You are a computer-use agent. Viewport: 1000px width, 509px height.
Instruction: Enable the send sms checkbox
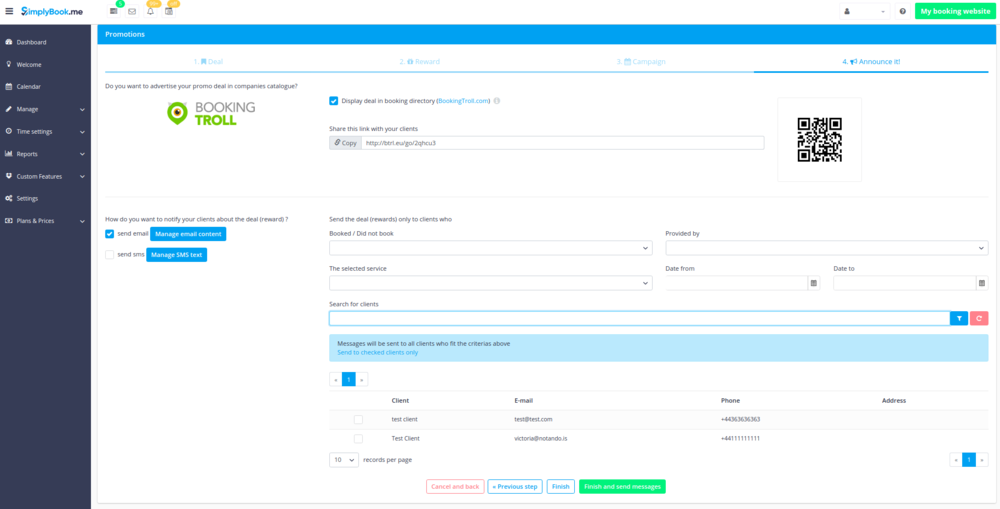pos(110,255)
